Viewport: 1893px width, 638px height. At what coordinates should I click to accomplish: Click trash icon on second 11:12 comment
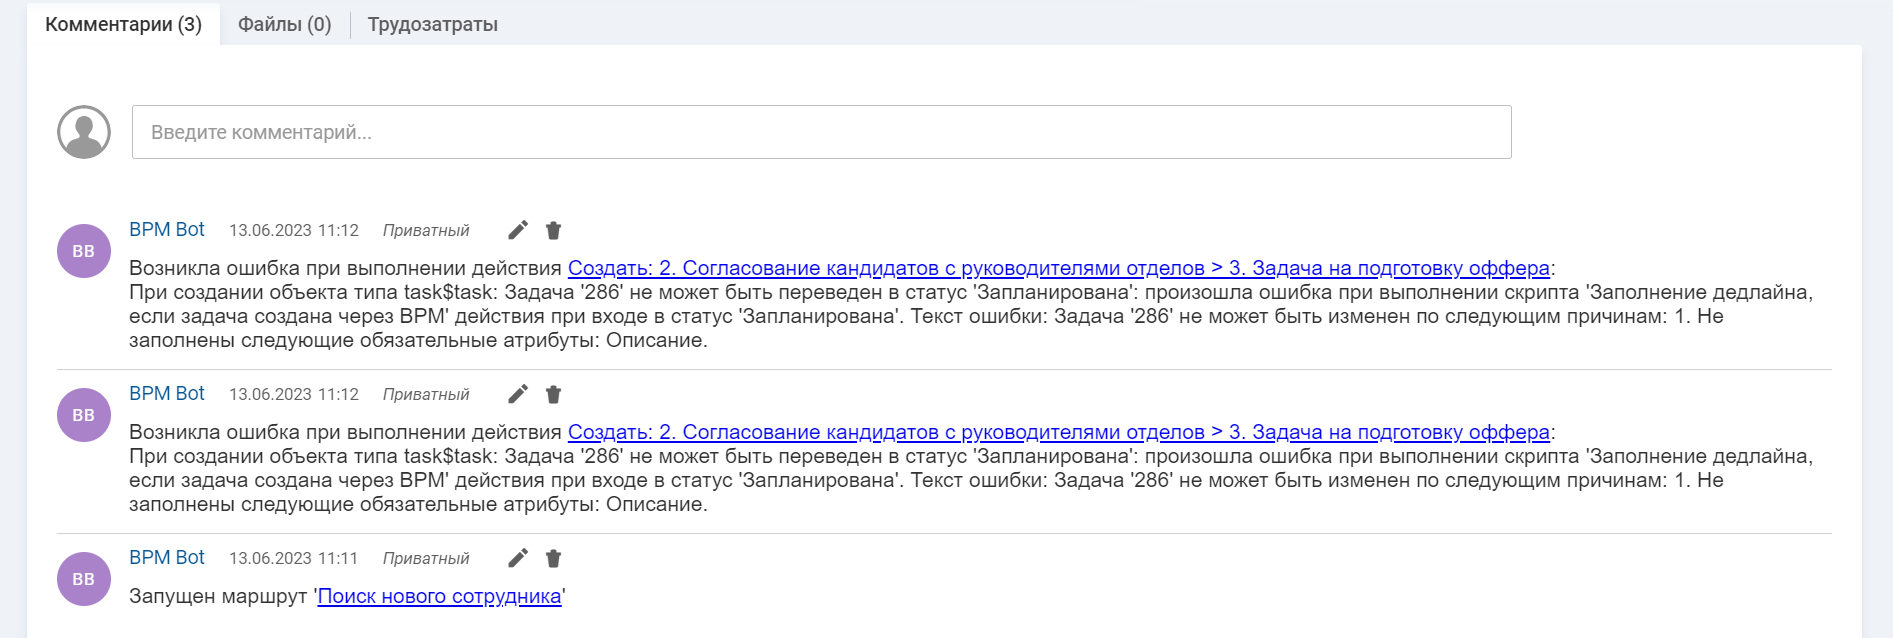click(x=553, y=394)
